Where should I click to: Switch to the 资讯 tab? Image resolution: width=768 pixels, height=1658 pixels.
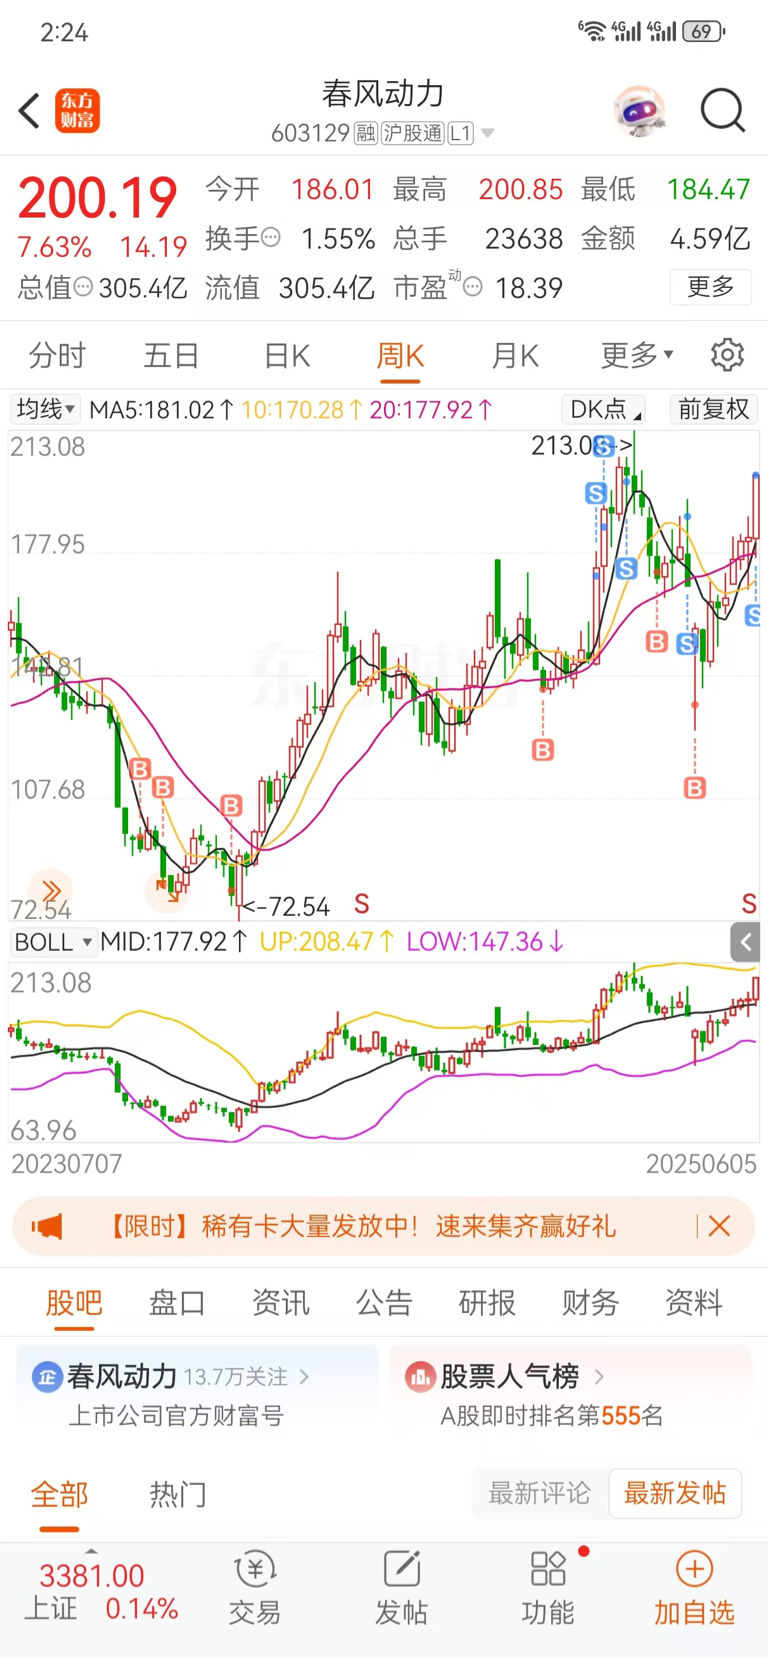coord(280,1303)
